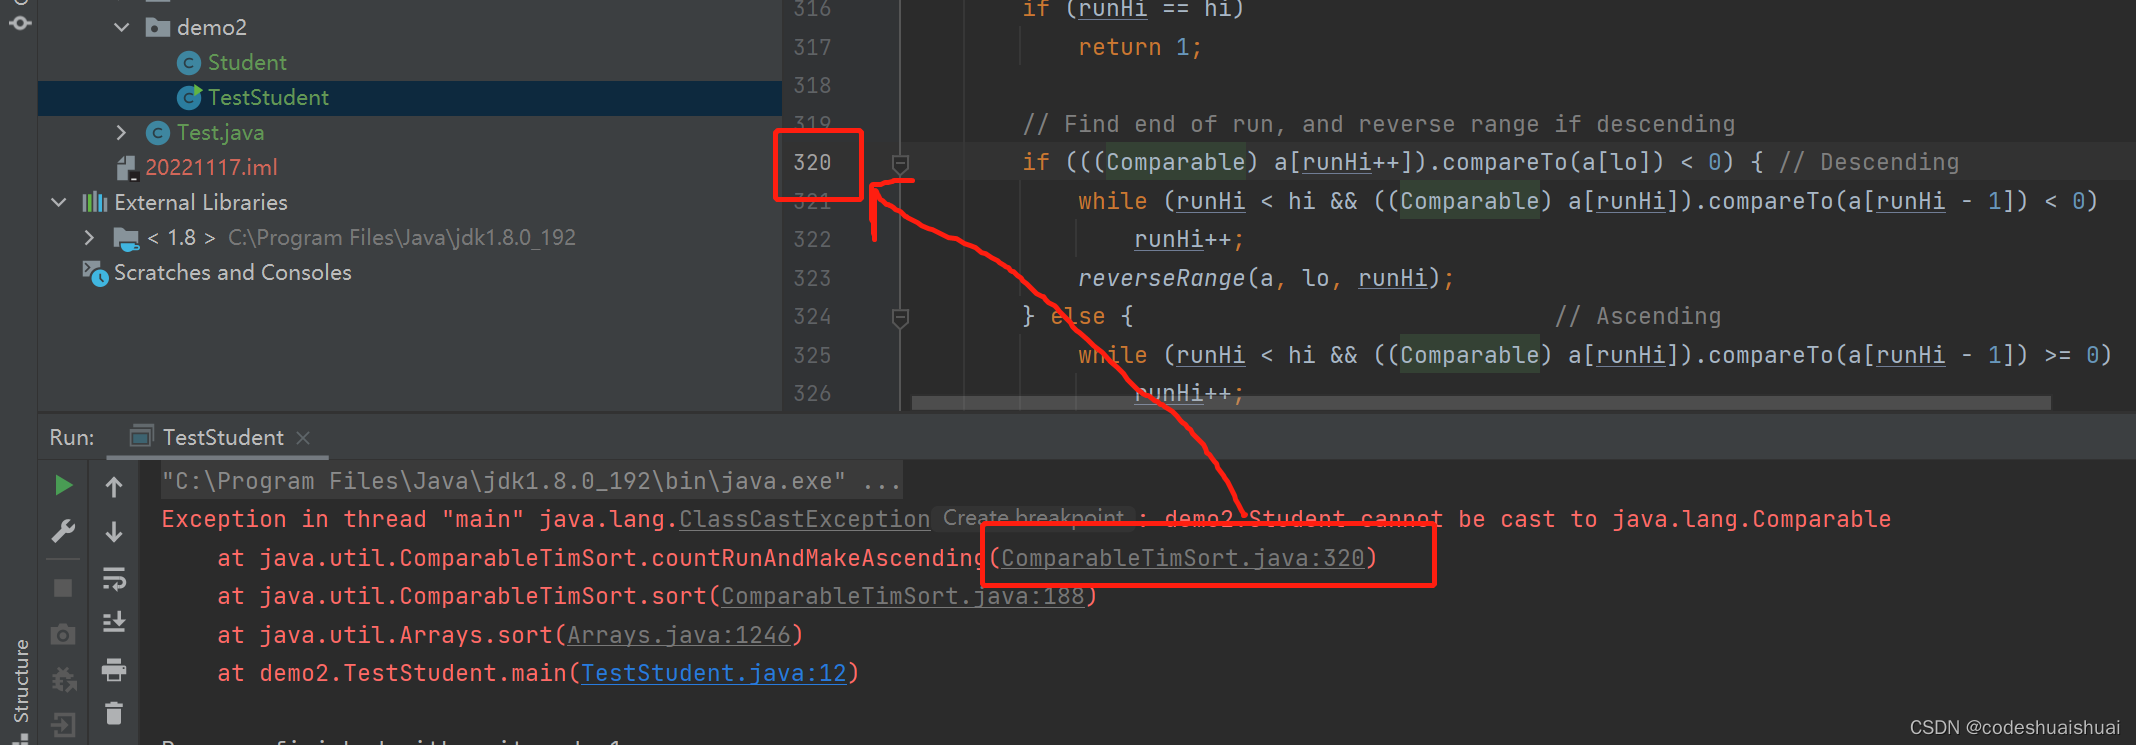
Task: Open the TestStudent.java:12 link
Action: 714,673
